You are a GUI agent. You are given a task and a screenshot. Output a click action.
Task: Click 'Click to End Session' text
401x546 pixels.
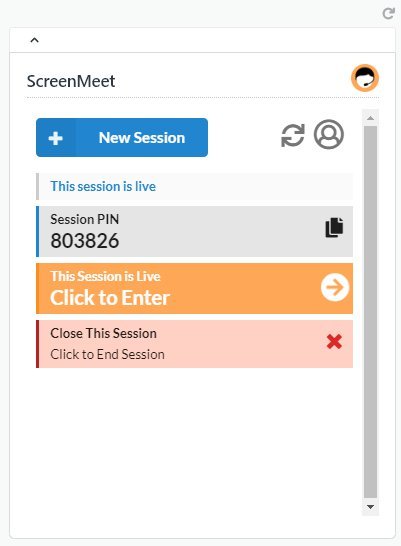click(x=107, y=354)
